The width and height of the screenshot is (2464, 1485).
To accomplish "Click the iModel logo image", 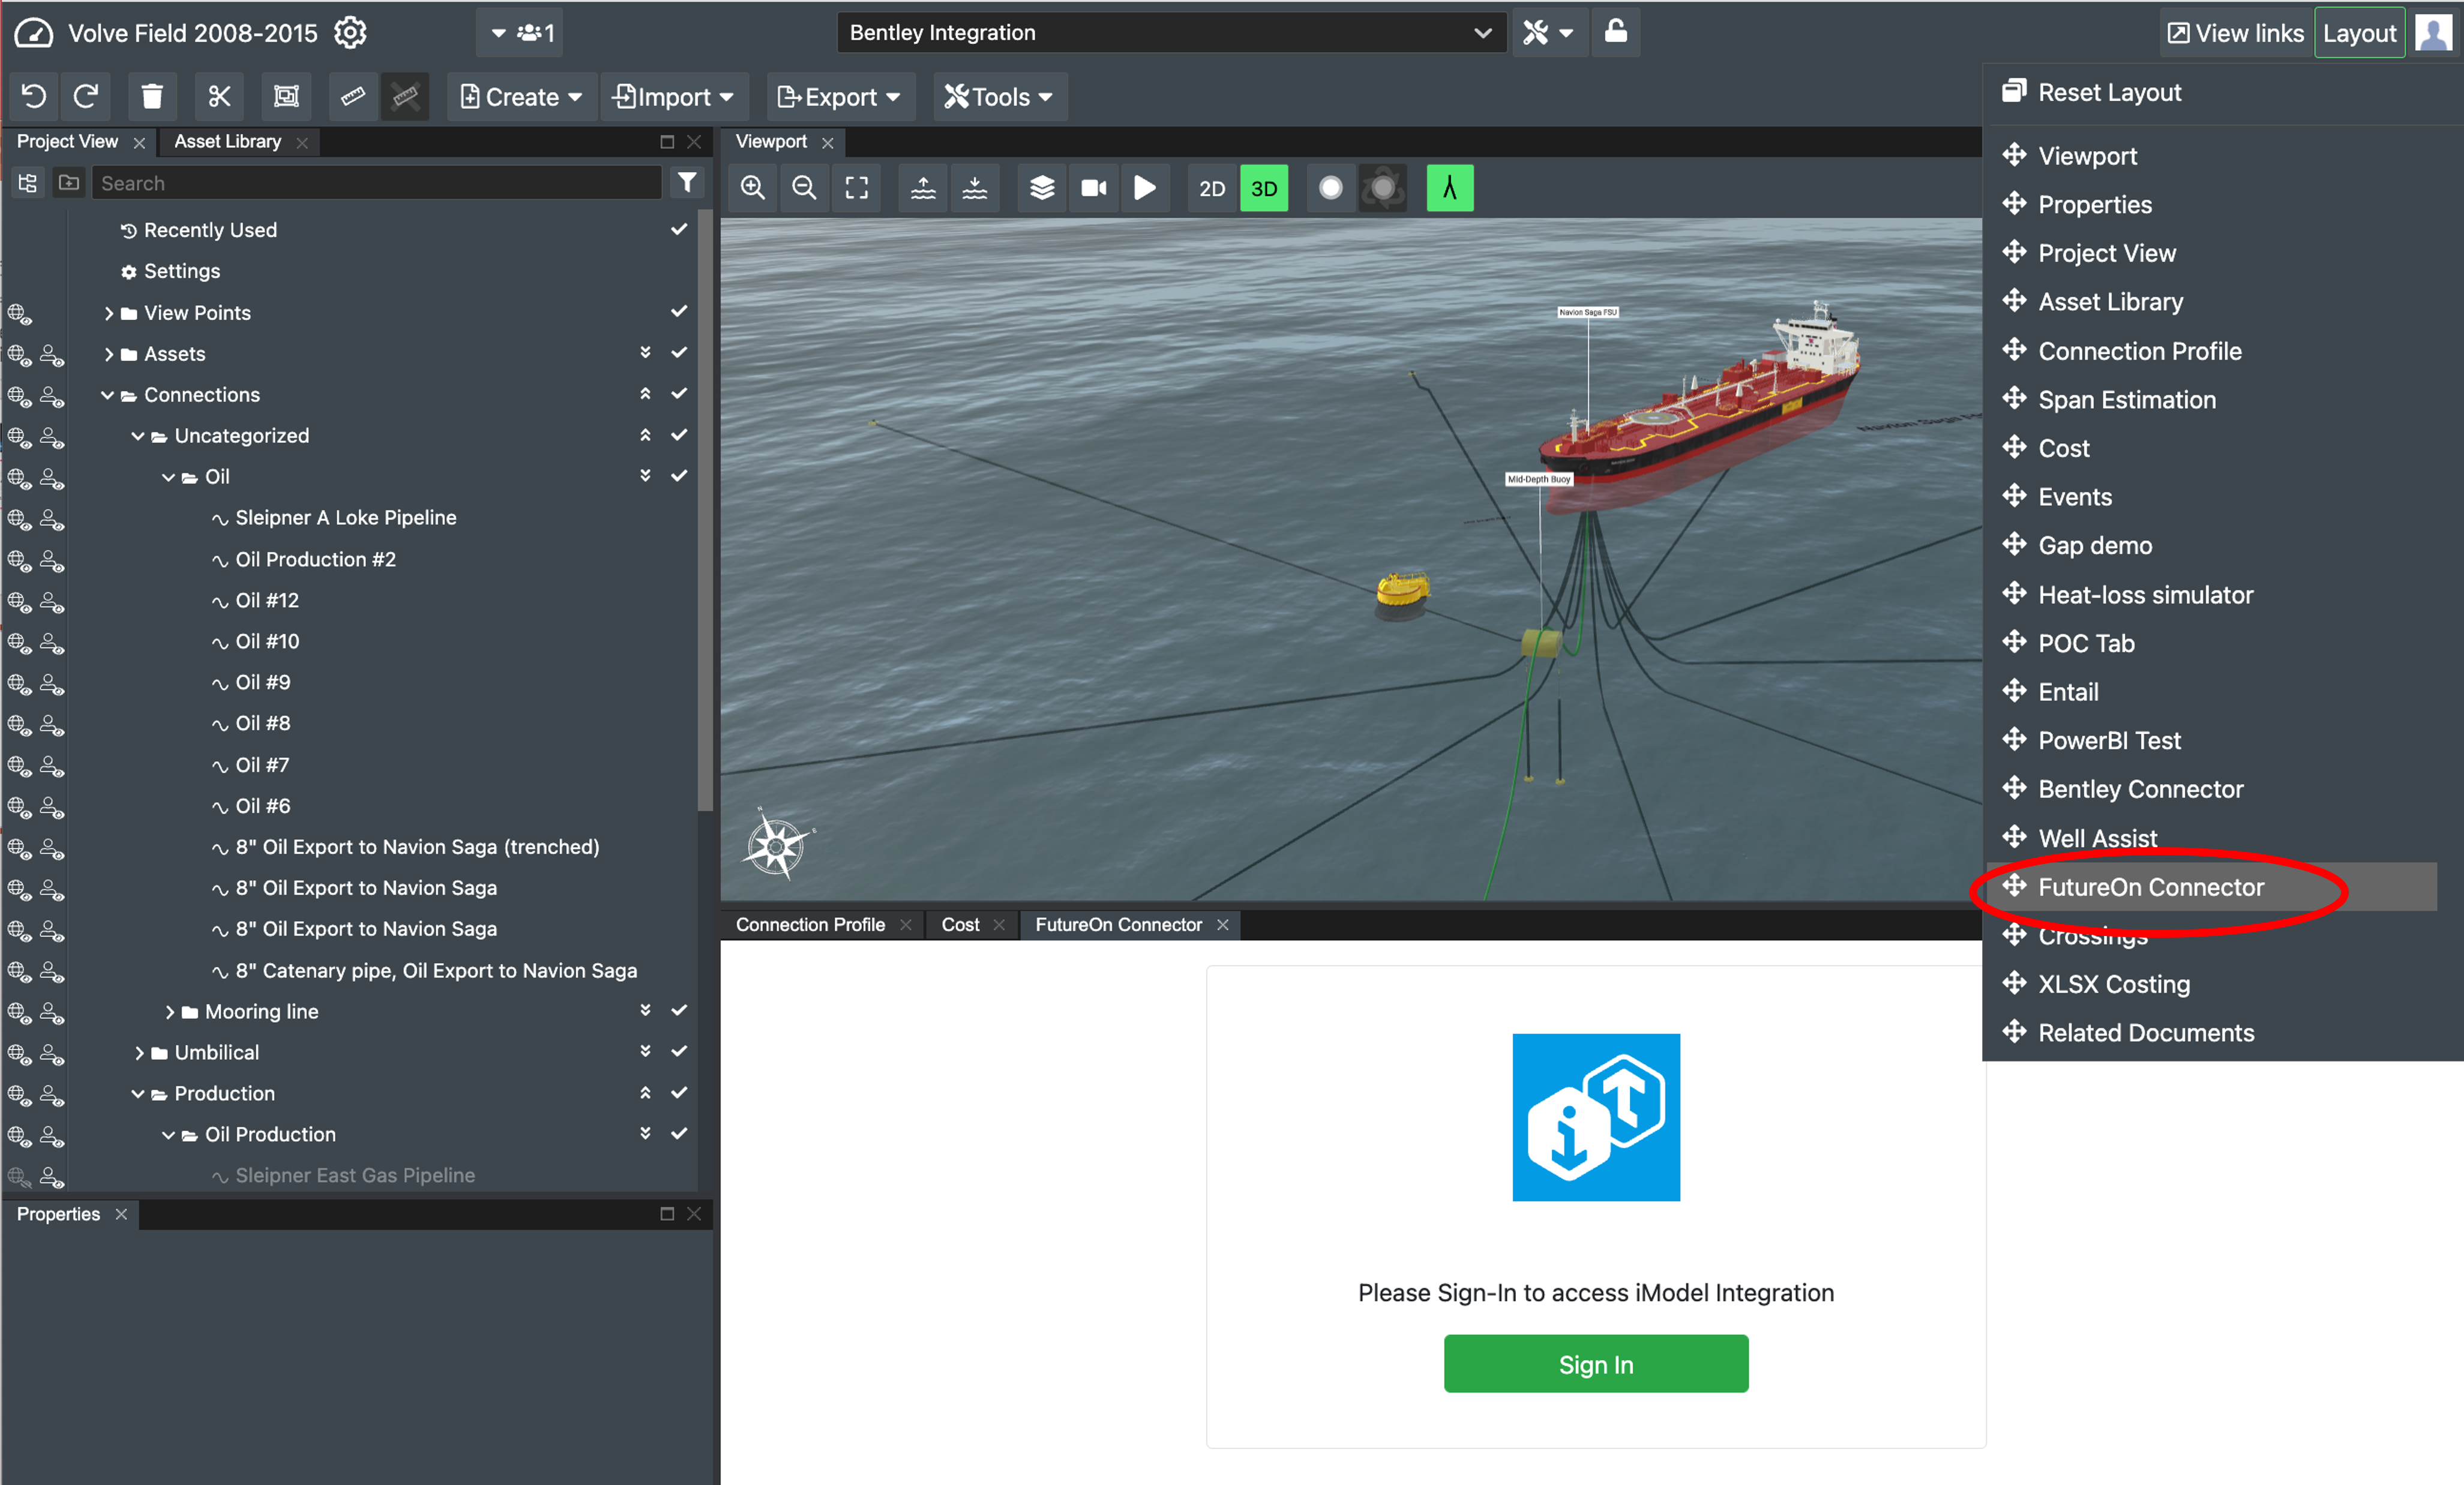I will (1596, 1117).
